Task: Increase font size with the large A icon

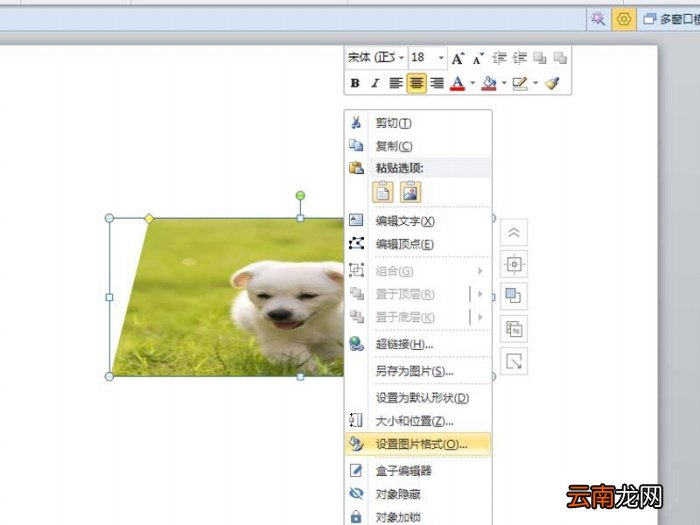Action: (x=457, y=58)
